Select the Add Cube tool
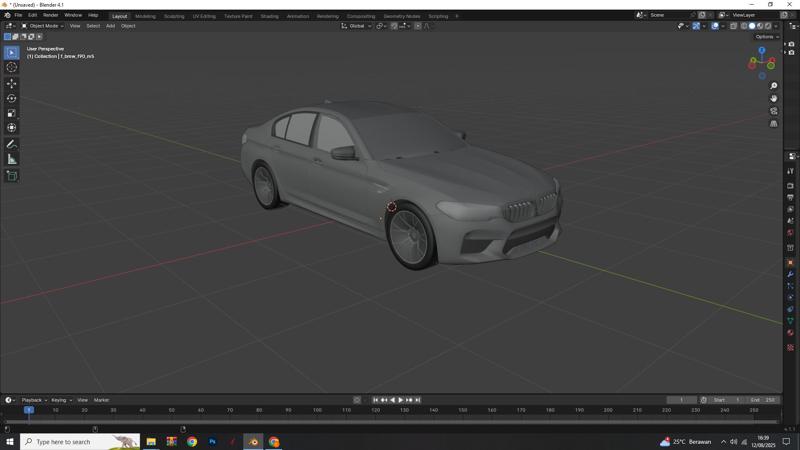The image size is (800, 450). (12, 176)
